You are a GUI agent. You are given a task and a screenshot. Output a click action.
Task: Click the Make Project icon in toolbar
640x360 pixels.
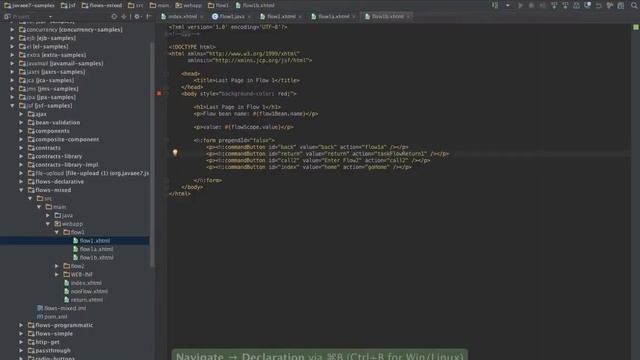click(495, 5)
